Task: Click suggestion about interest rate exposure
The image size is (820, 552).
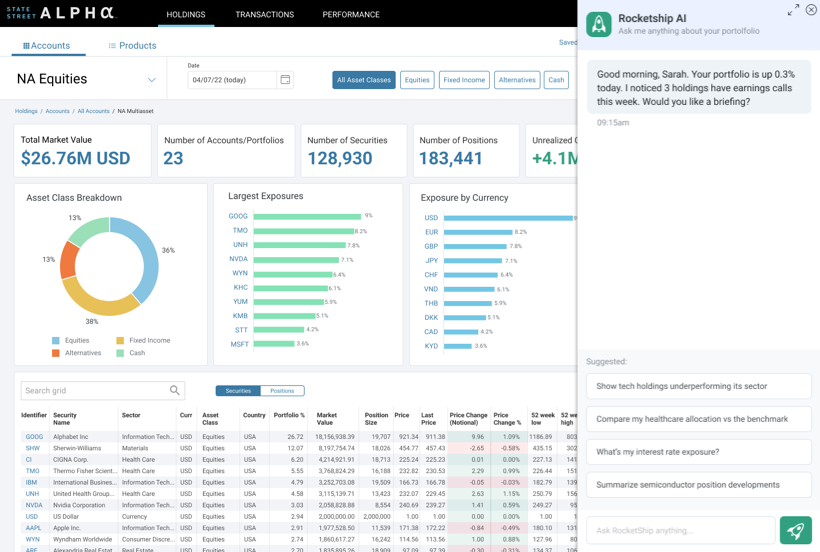Action: coord(698,452)
